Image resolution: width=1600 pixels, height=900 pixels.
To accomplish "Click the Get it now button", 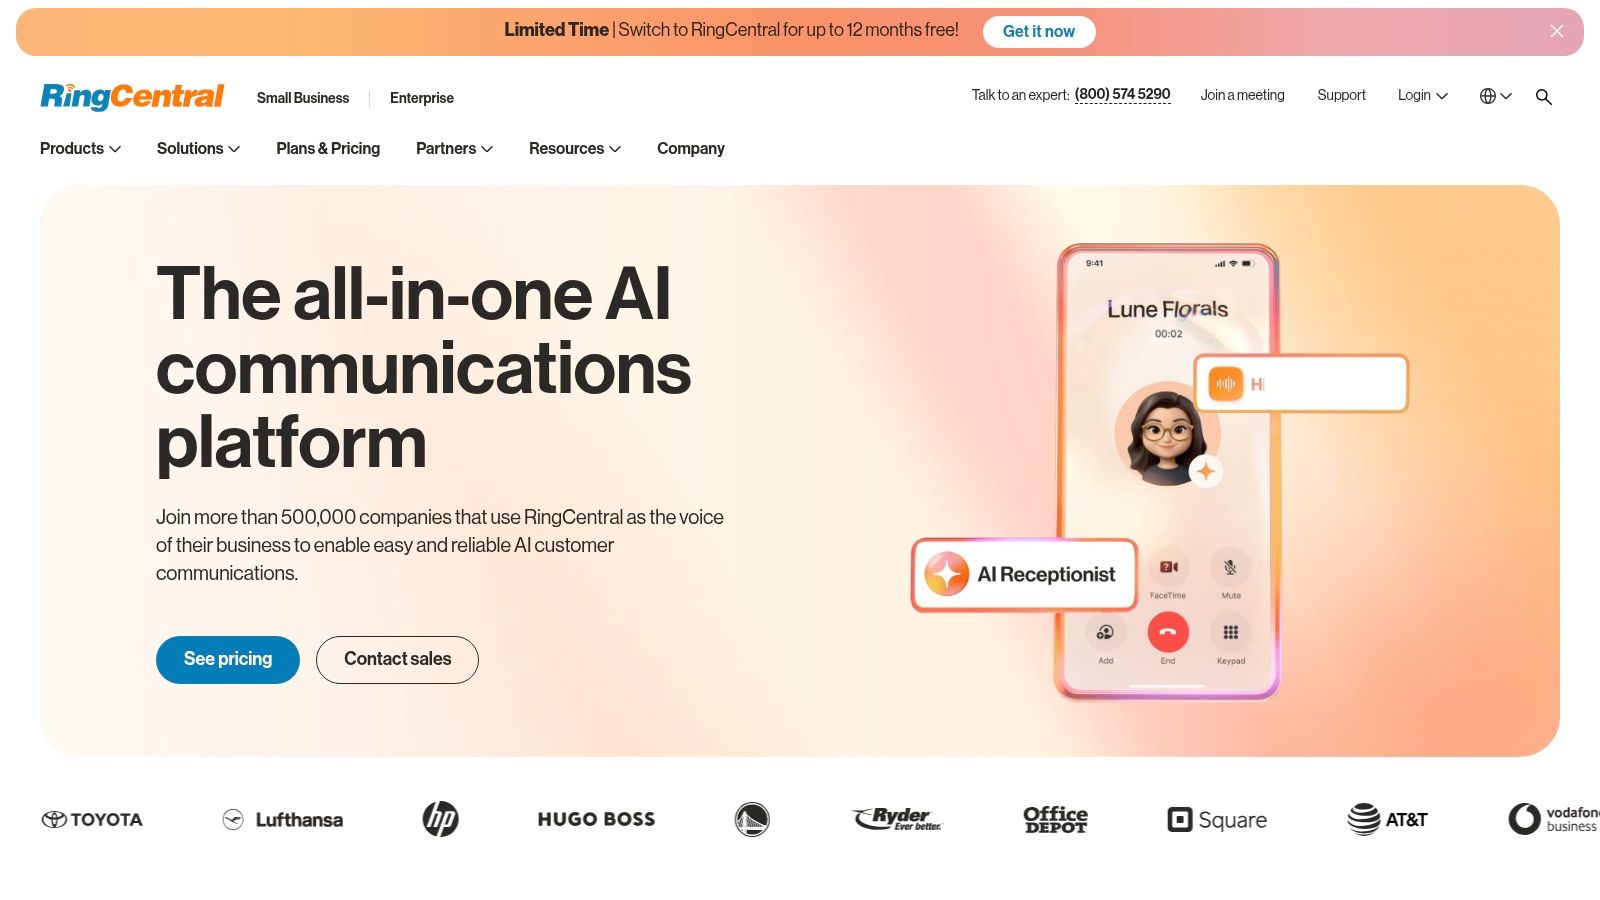I will [x=1039, y=32].
